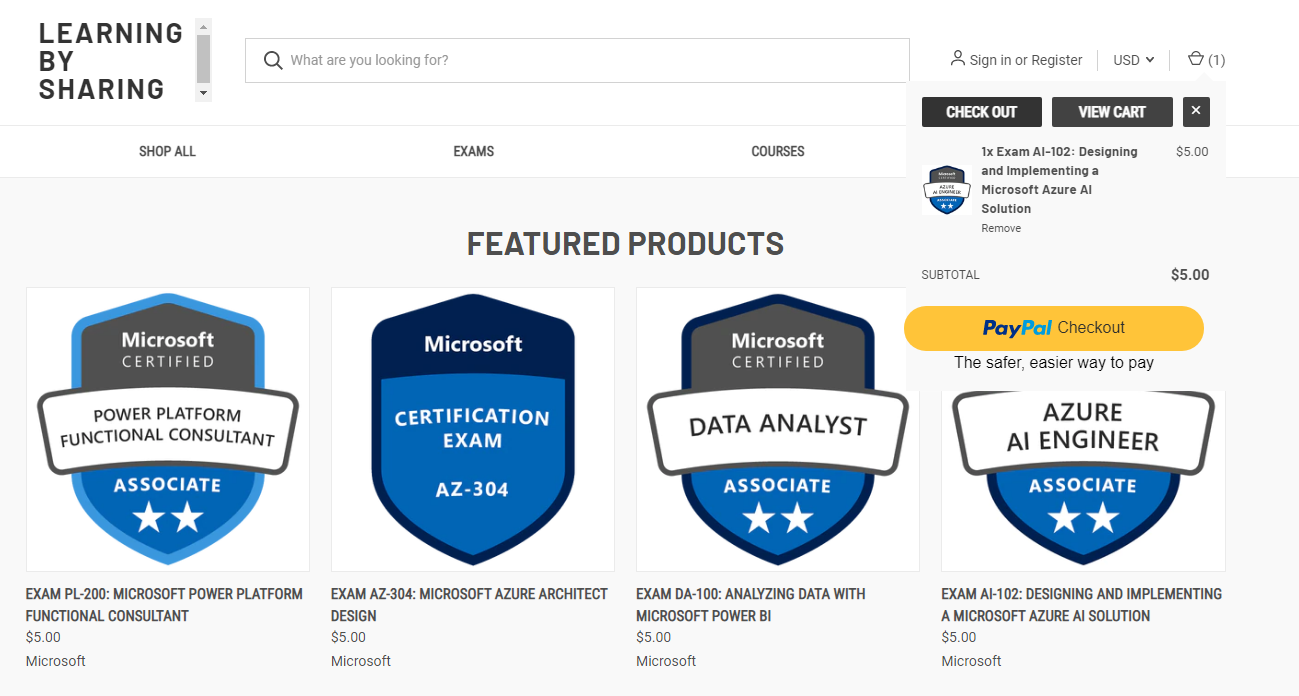Open cart item Exam AI-102 title link
The height and width of the screenshot is (696, 1299).
click(1059, 180)
